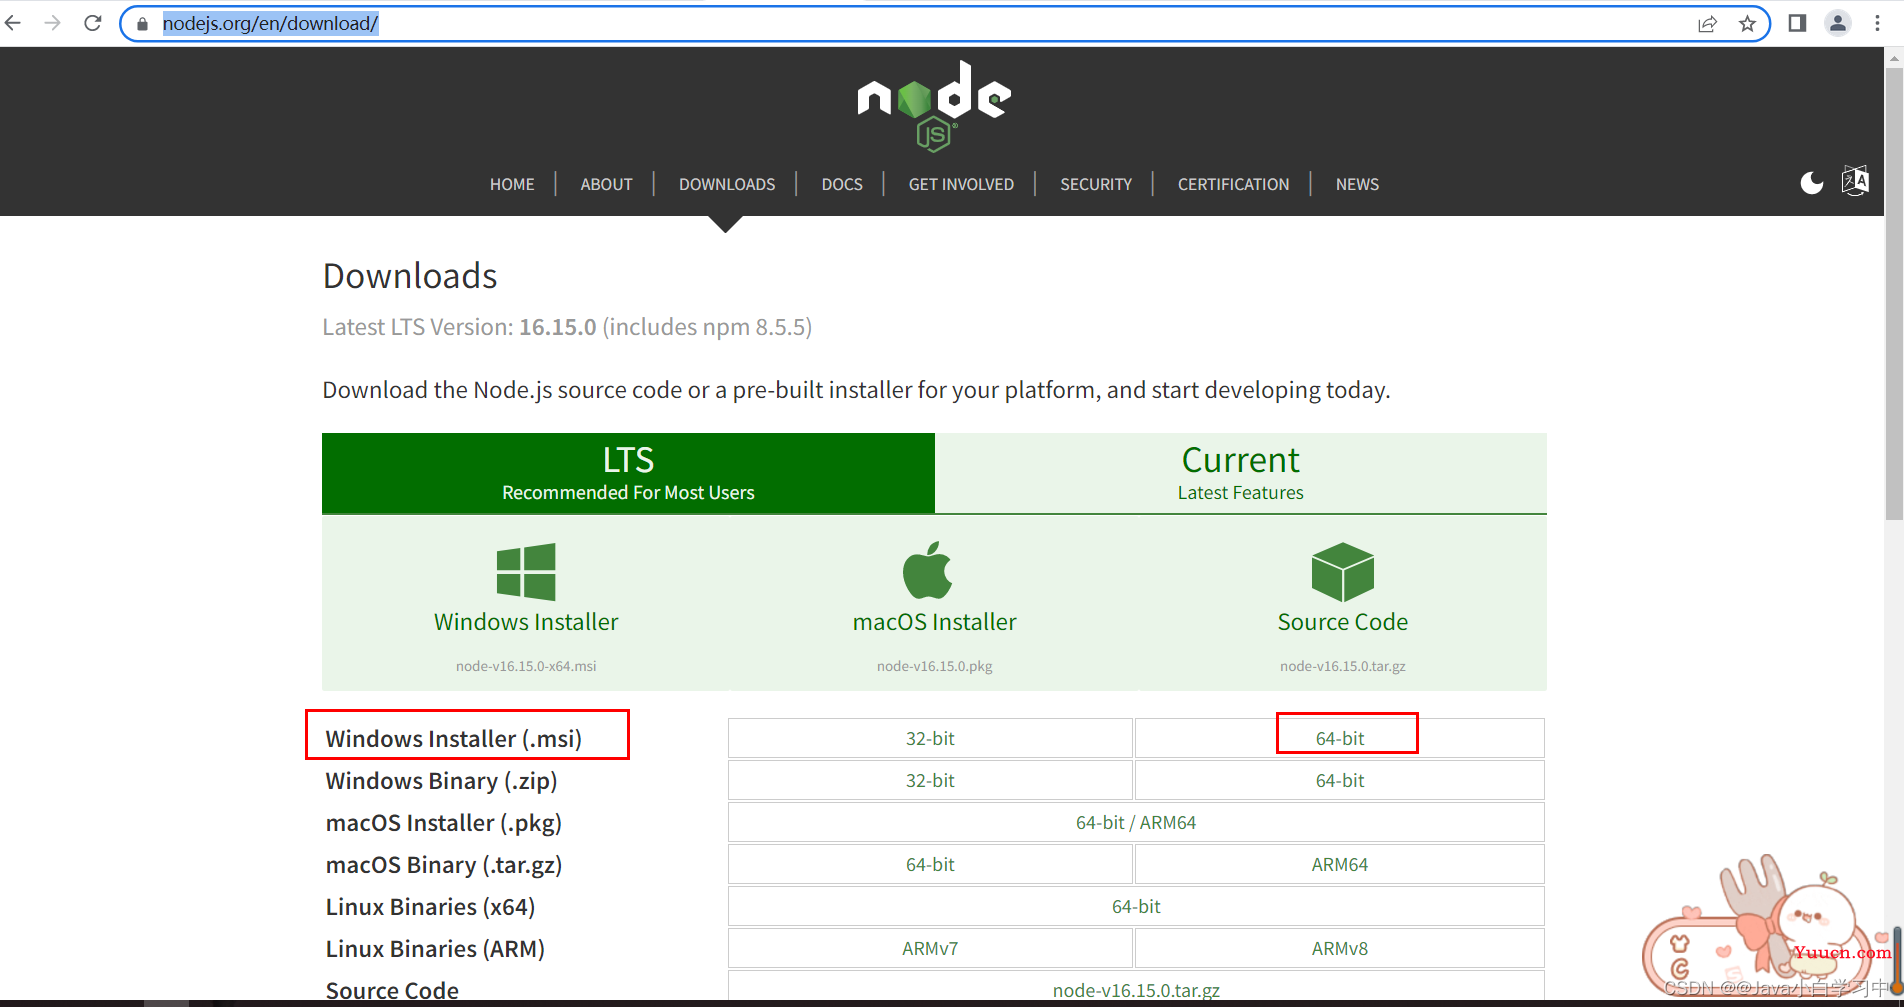Click the 'Windows Installer (.msi)' row label
This screenshot has width=1904, height=1007.
[453, 738]
